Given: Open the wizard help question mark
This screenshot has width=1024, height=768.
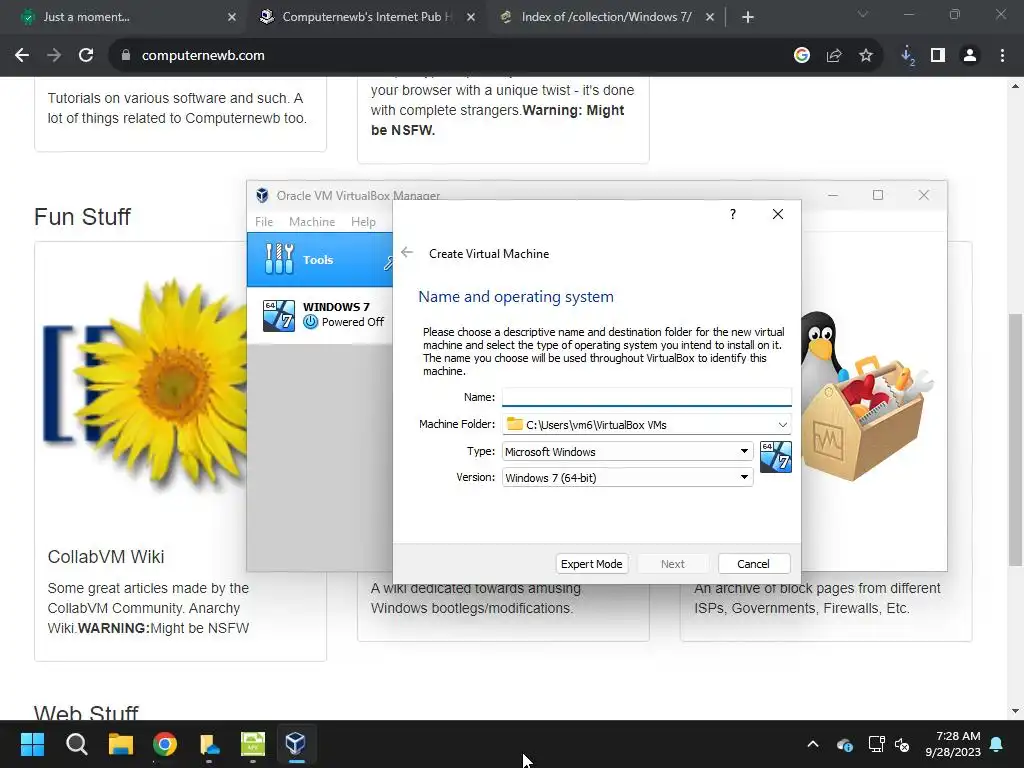Looking at the screenshot, I should (733, 214).
